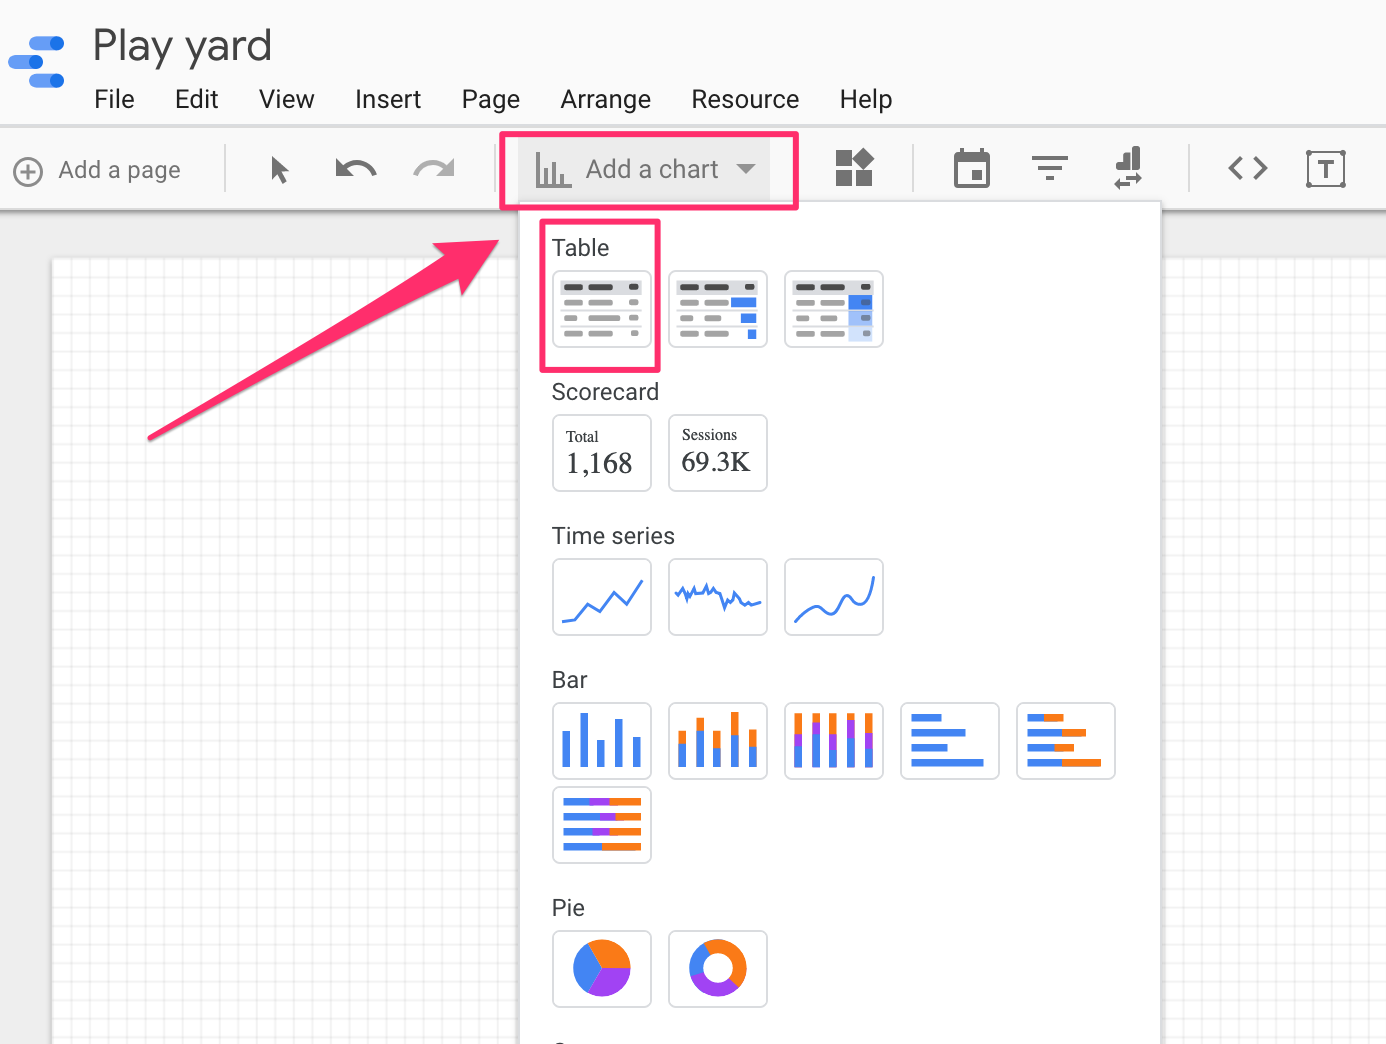Click the redo arrow icon

(433, 168)
